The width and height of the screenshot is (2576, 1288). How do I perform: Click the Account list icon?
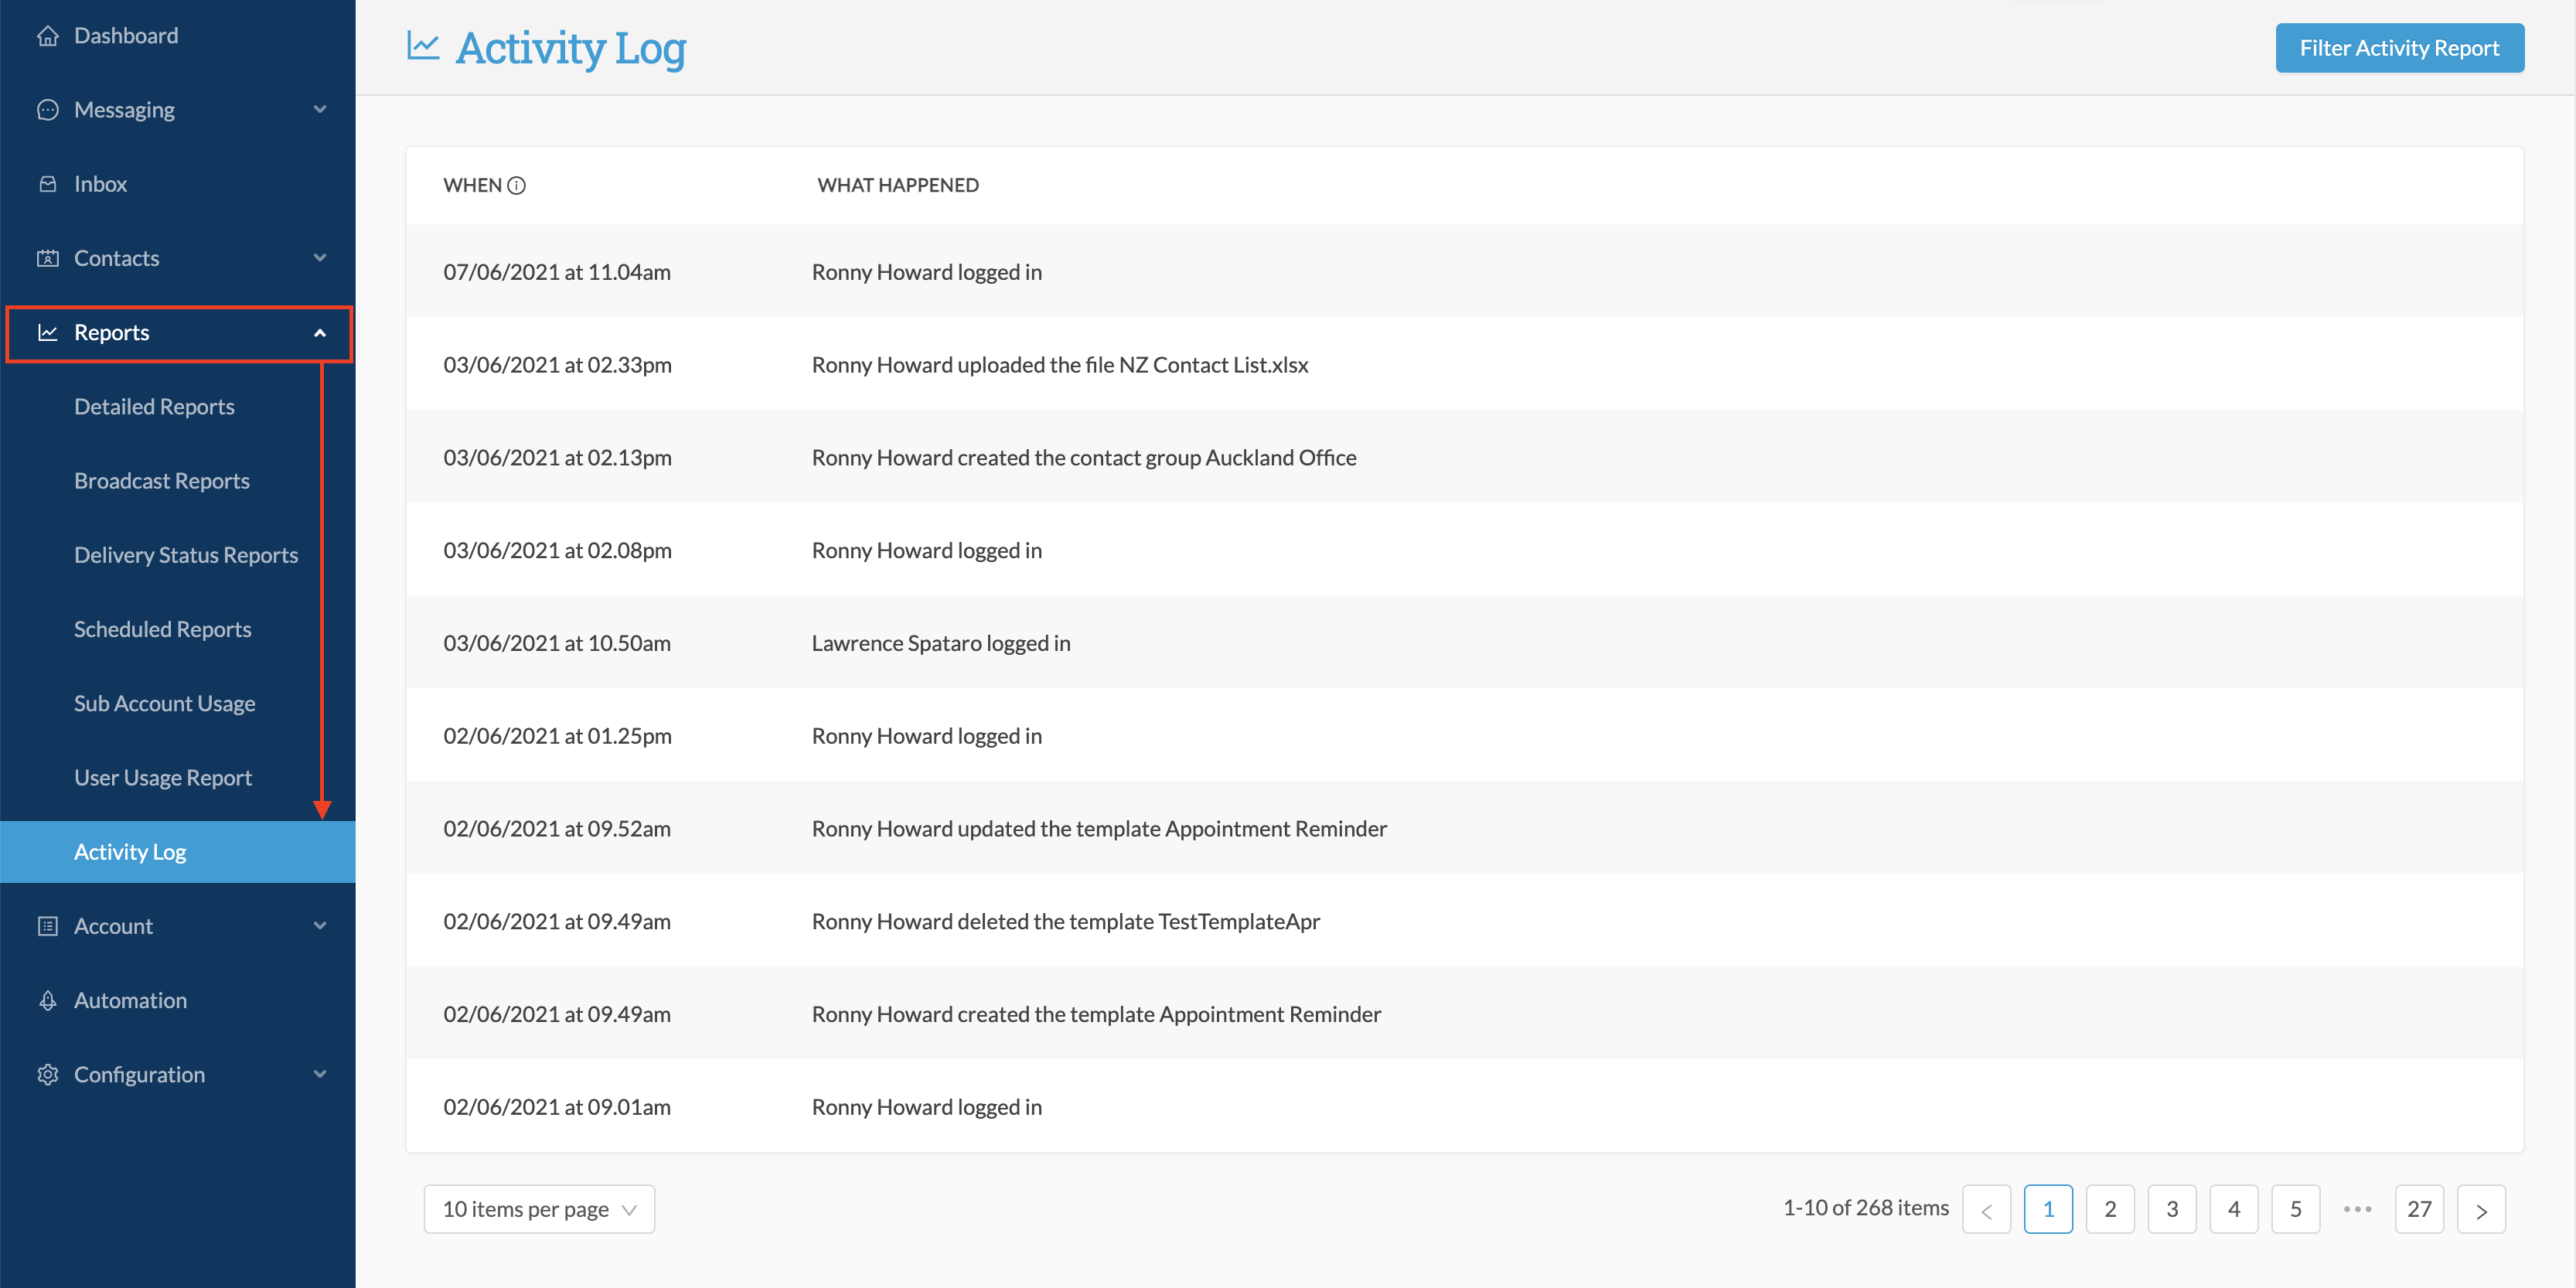(47, 926)
